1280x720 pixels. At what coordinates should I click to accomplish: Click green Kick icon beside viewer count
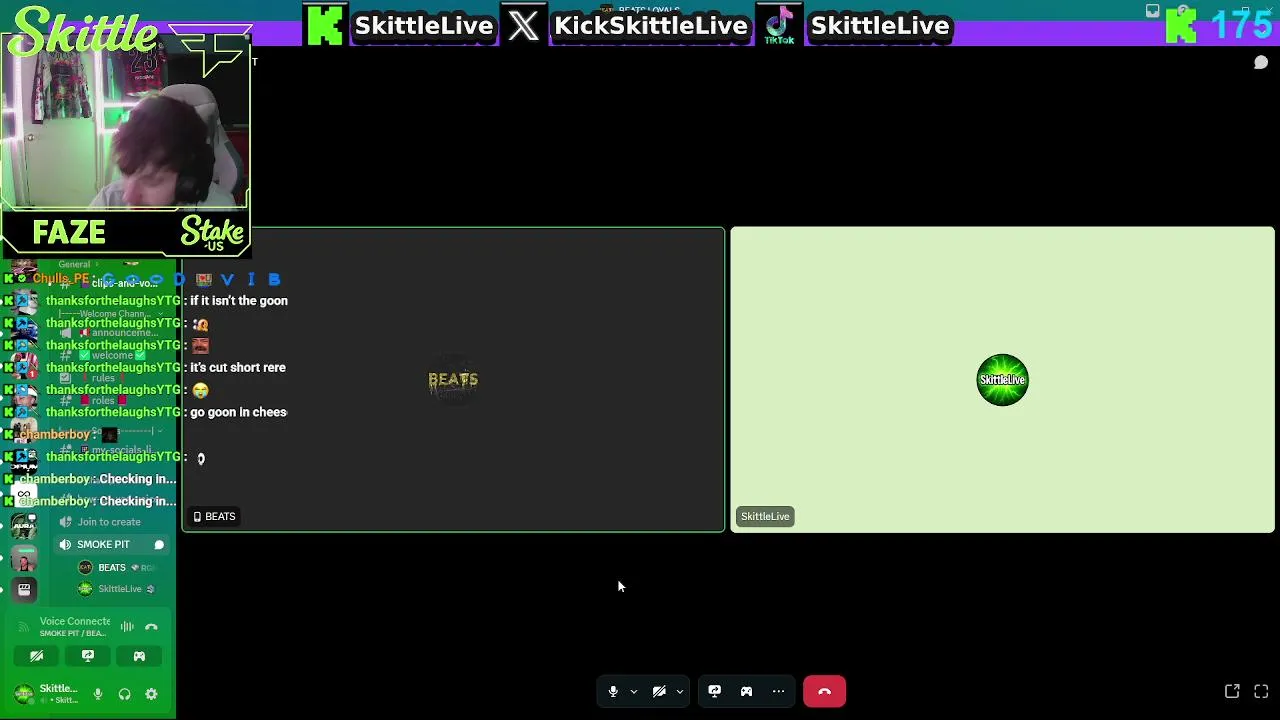(1181, 25)
